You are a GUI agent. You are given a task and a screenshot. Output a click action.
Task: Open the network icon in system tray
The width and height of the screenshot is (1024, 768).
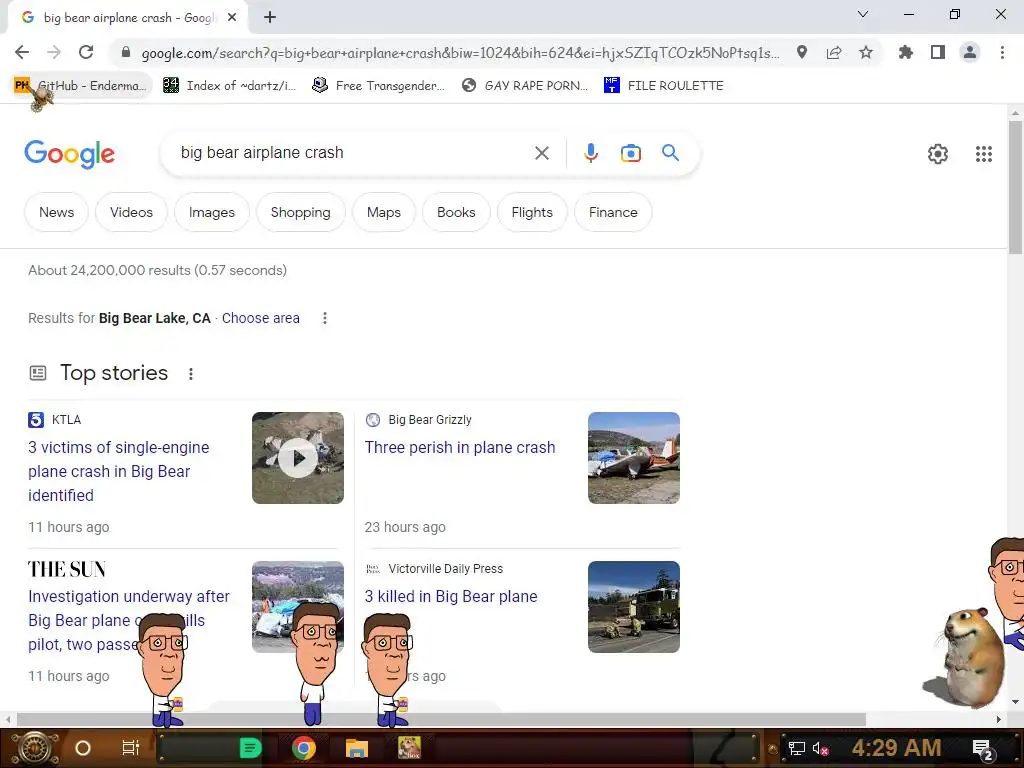pyautogui.click(x=797, y=748)
